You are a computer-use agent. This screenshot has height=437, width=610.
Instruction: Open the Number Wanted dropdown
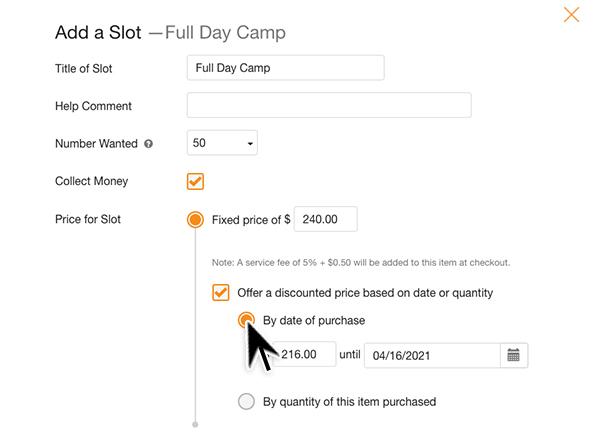(x=222, y=143)
